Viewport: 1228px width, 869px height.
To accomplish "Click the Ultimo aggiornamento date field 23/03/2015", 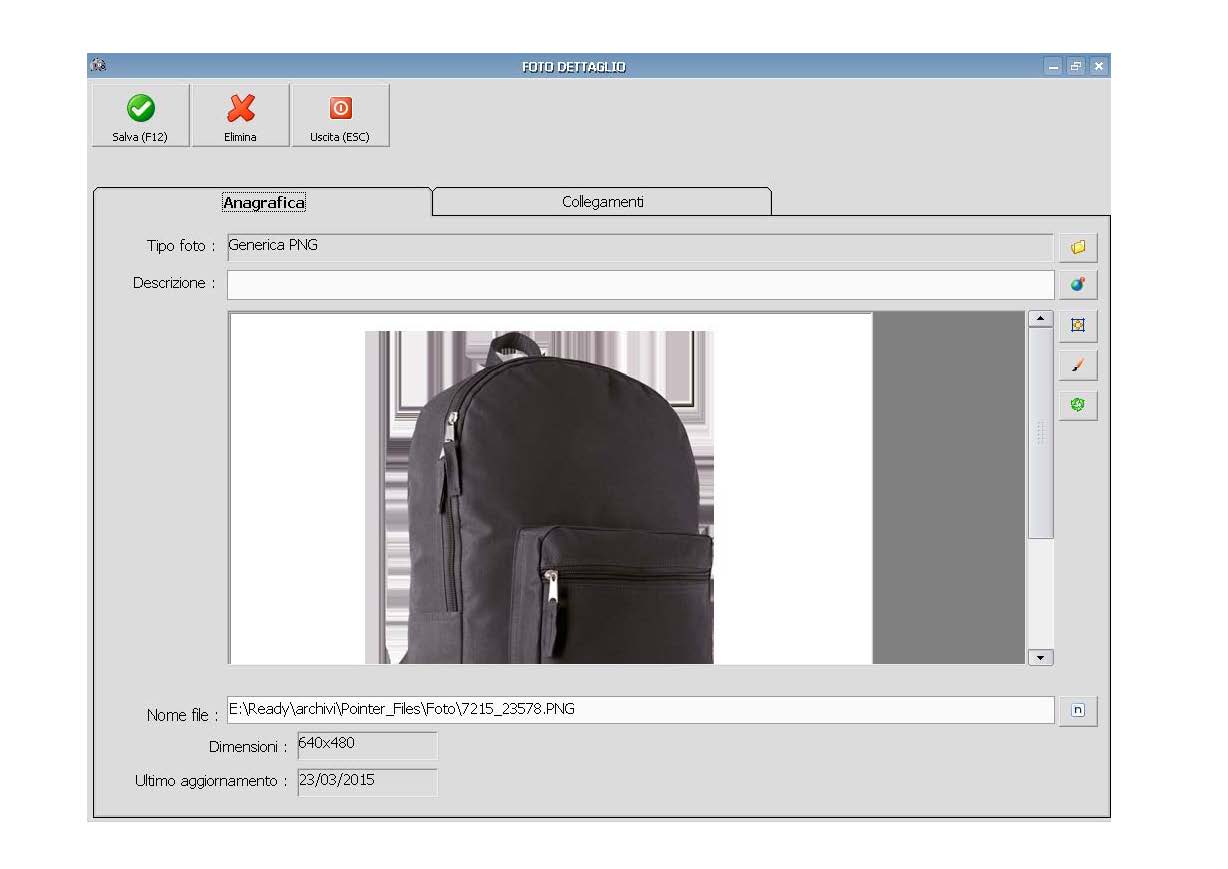I will point(367,782).
